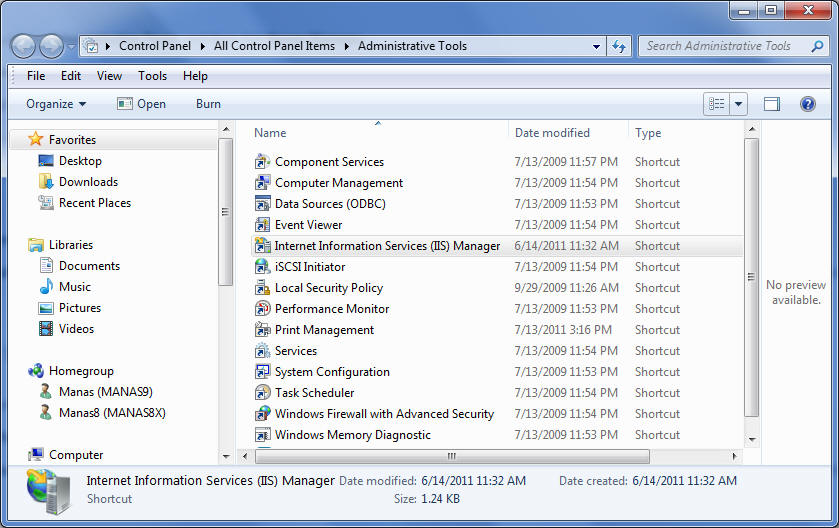The height and width of the screenshot is (528, 839).
Task: Click the Task Scheduler clock icon
Action: point(262,393)
